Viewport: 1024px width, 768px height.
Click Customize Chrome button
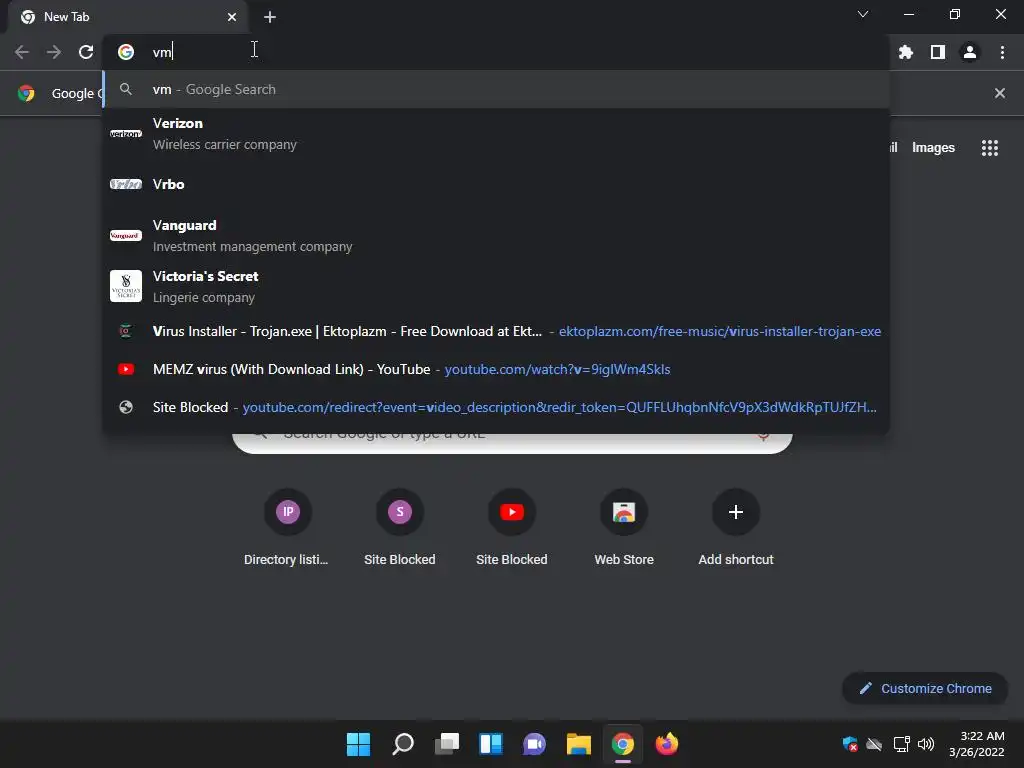pos(925,688)
